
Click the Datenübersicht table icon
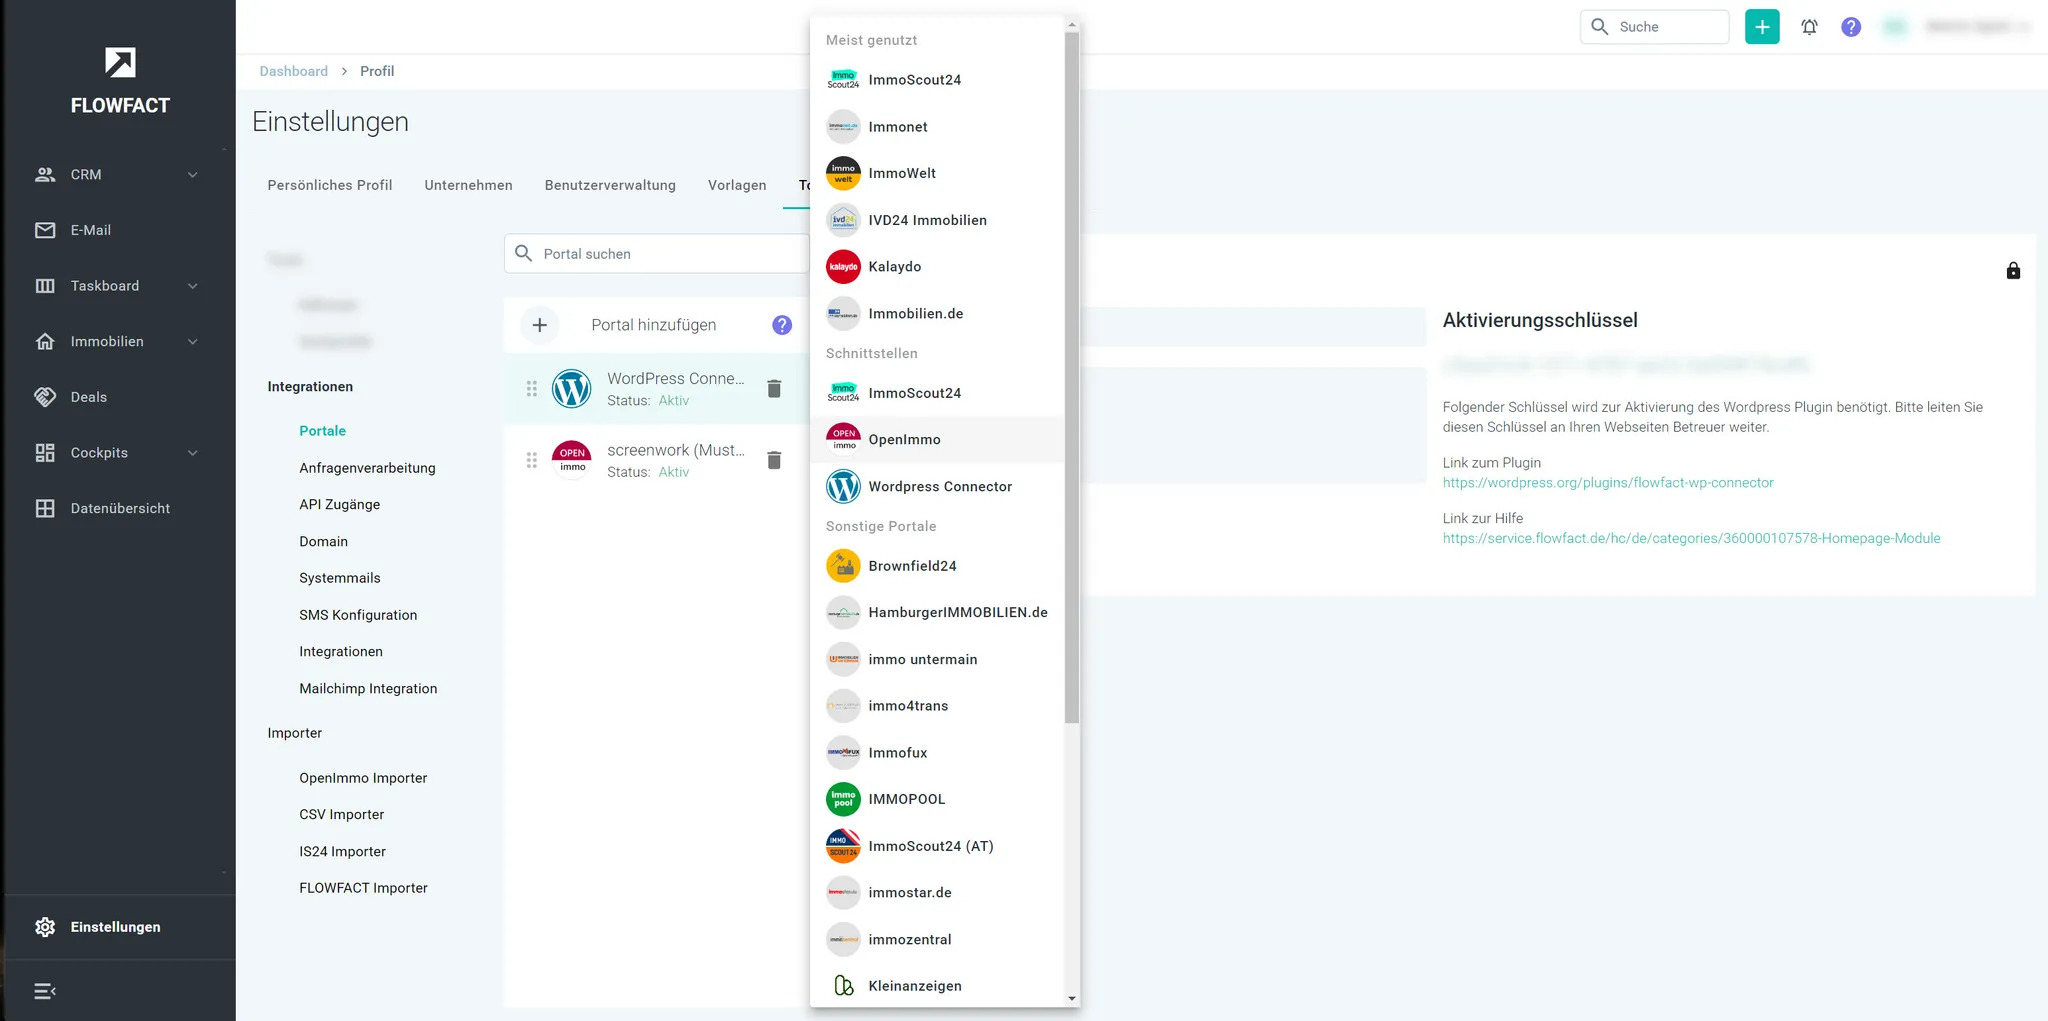point(45,508)
